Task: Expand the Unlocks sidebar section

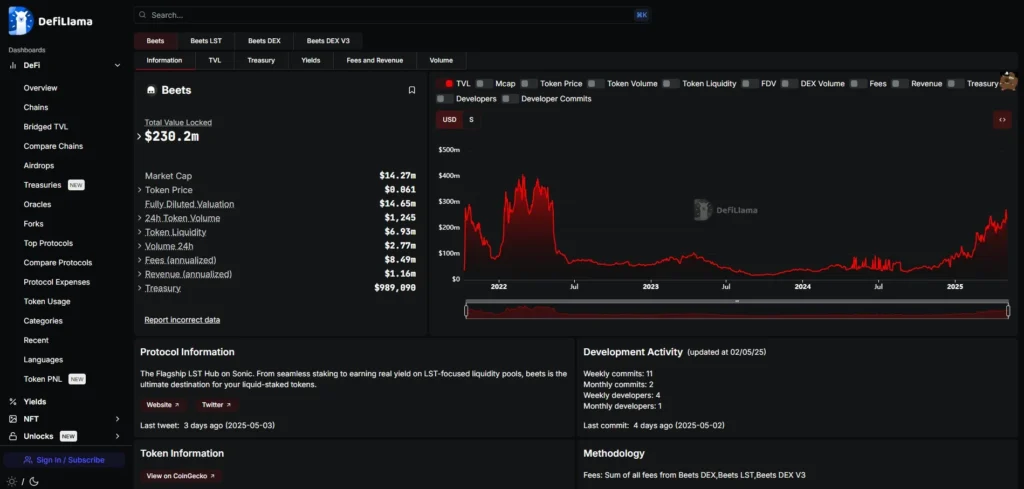Action: coord(118,436)
